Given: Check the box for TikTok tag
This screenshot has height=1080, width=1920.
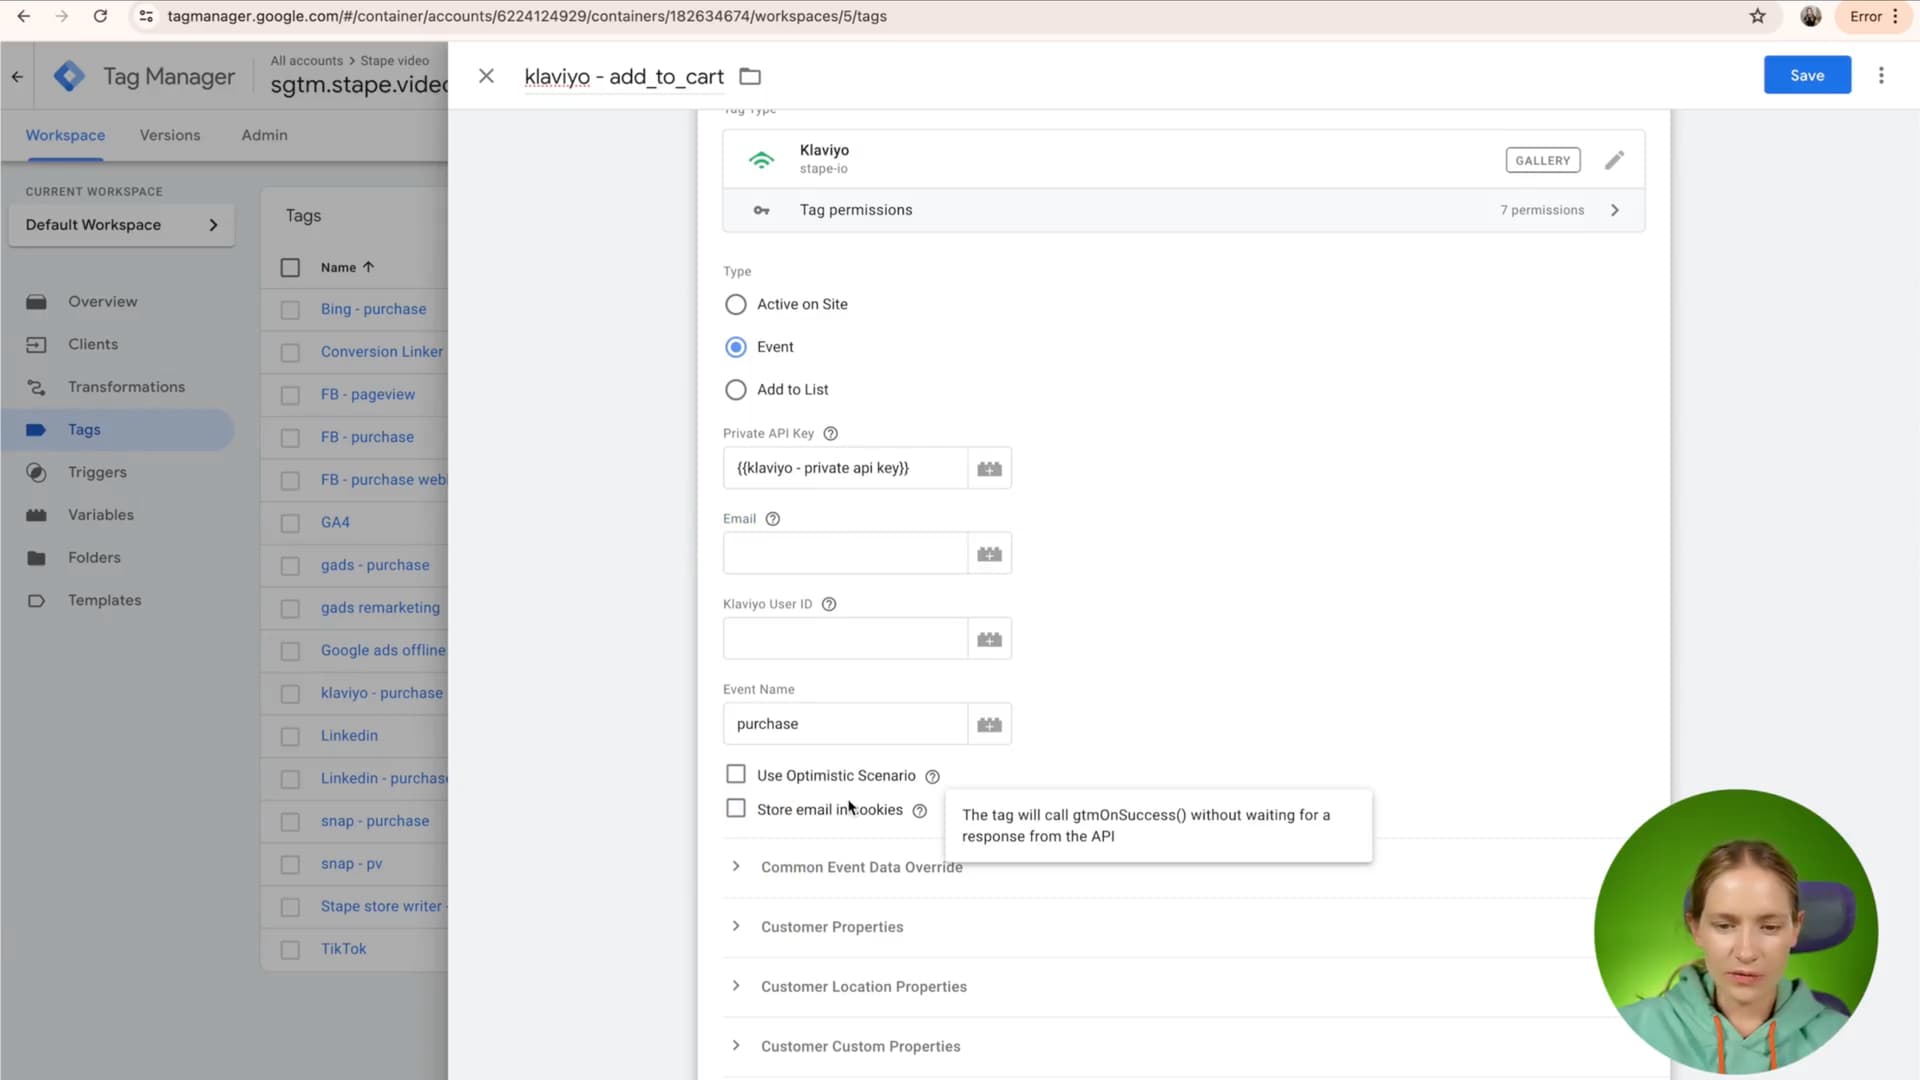Looking at the screenshot, I should 290,950.
